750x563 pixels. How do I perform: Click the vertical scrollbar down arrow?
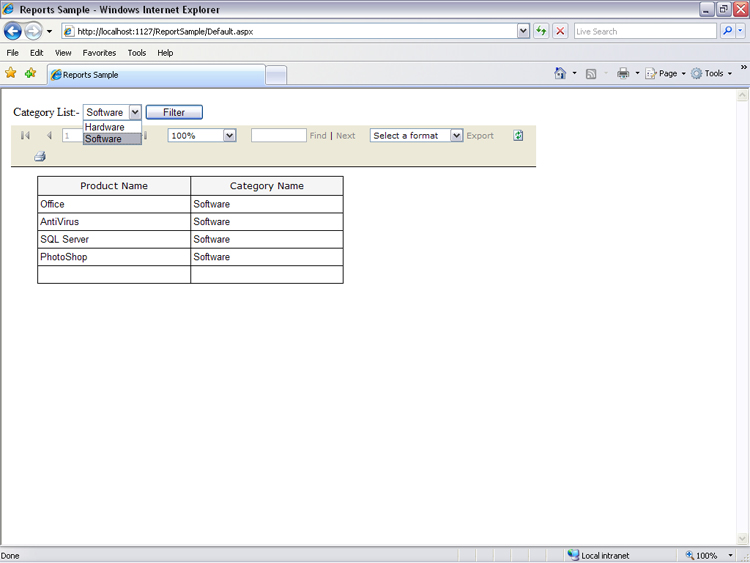(x=742, y=539)
